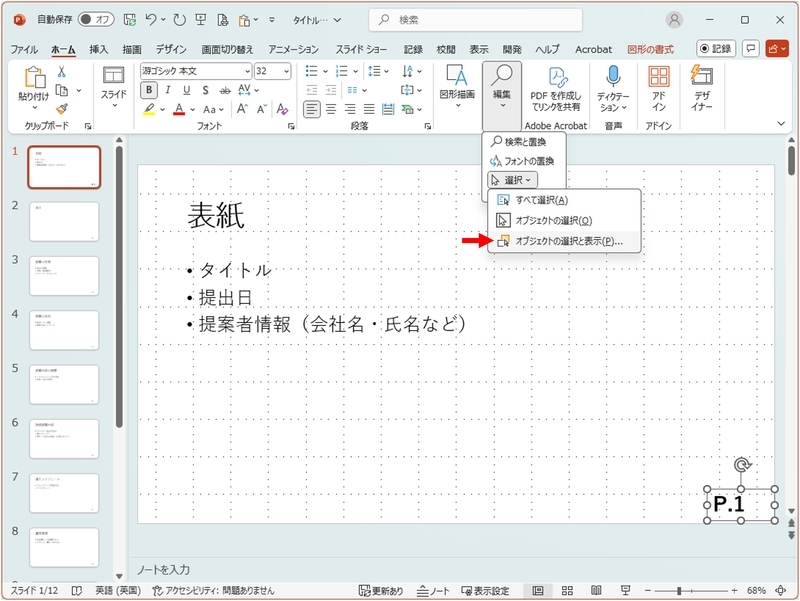Switch to the 図形の書式 tab
The image size is (800, 601).
[x=651, y=49]
